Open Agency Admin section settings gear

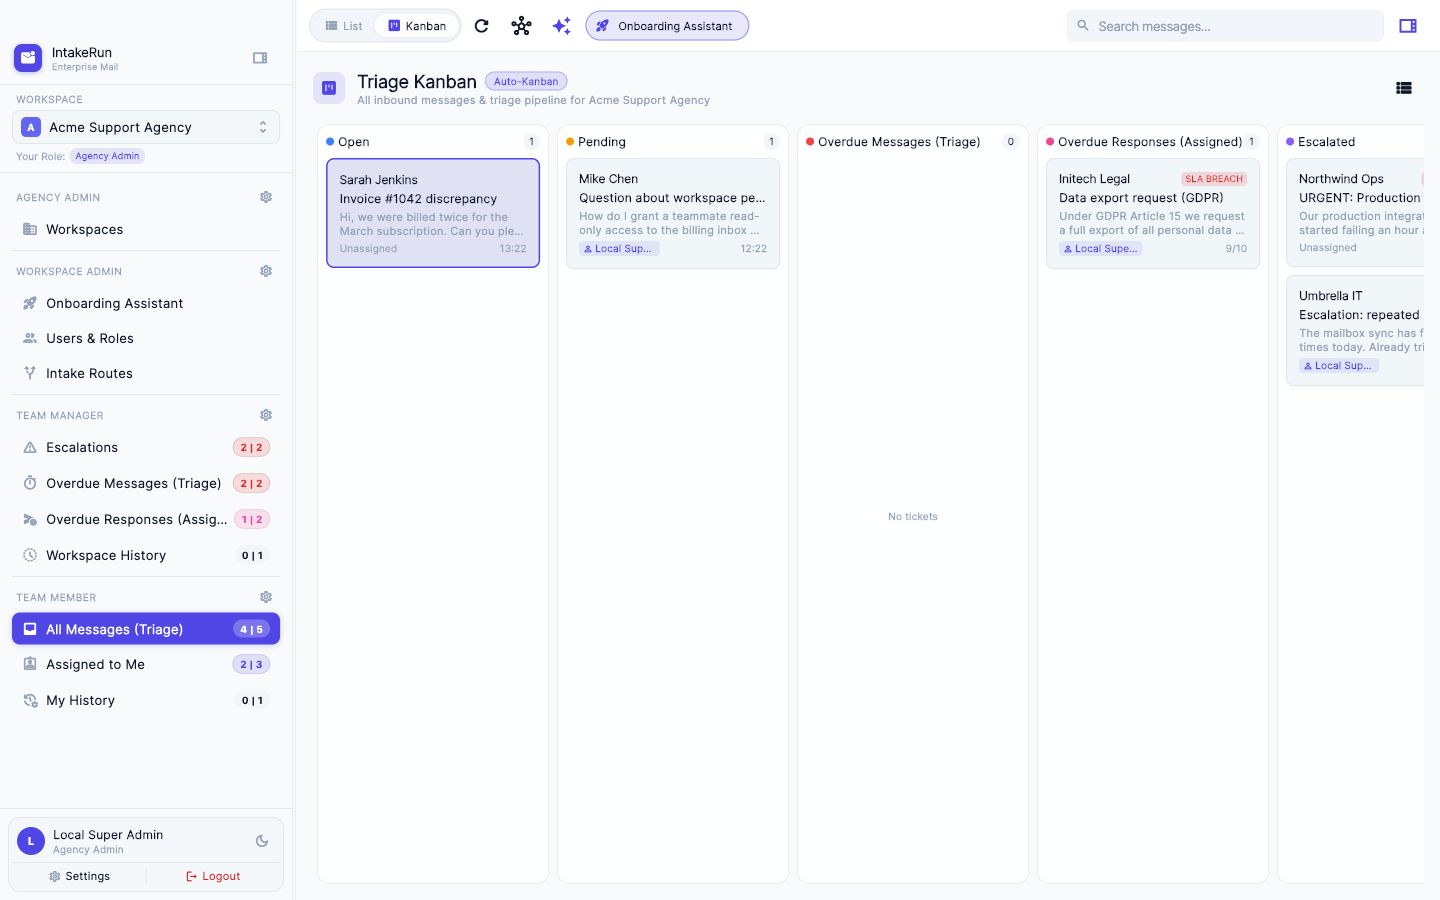click(266, 197)
